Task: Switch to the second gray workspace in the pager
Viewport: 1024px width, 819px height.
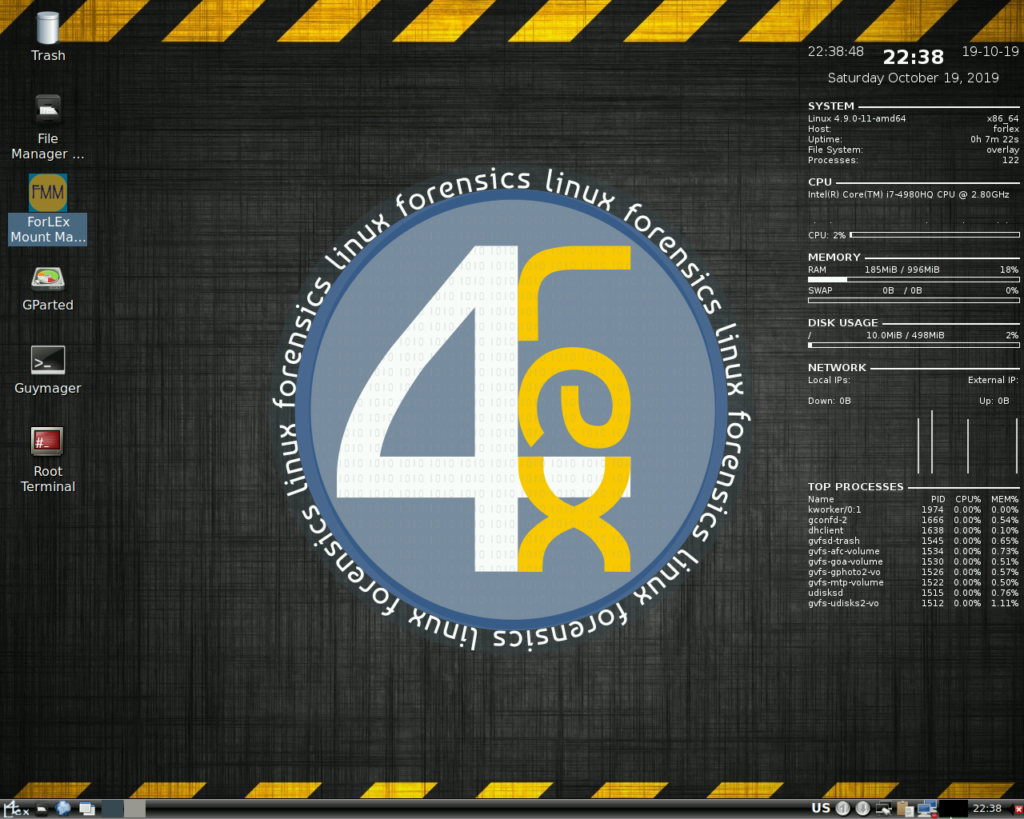Action: point(135,809)
